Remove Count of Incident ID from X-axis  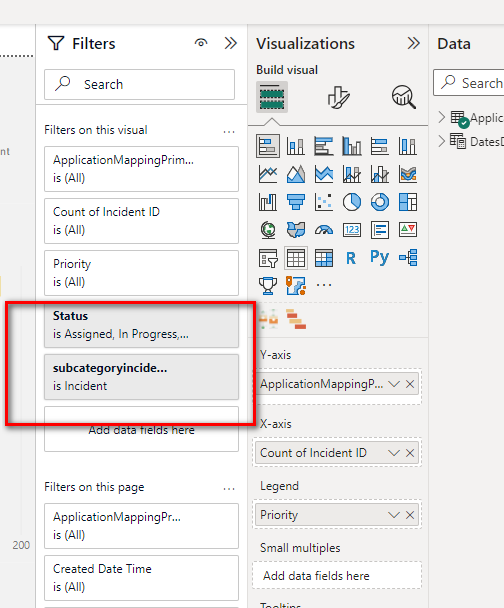[410, 453]
